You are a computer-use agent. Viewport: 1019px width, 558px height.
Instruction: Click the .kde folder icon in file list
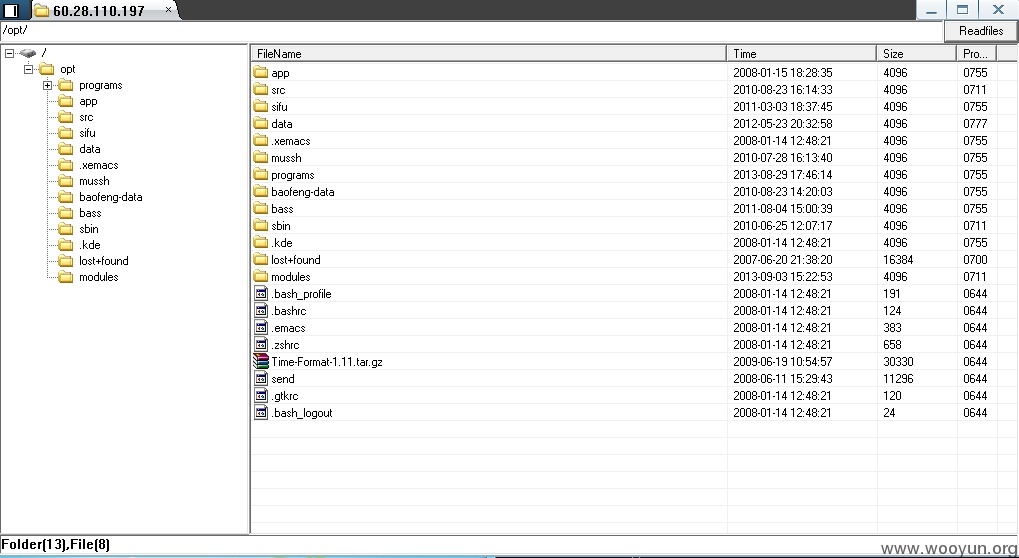tap(261, 242)
